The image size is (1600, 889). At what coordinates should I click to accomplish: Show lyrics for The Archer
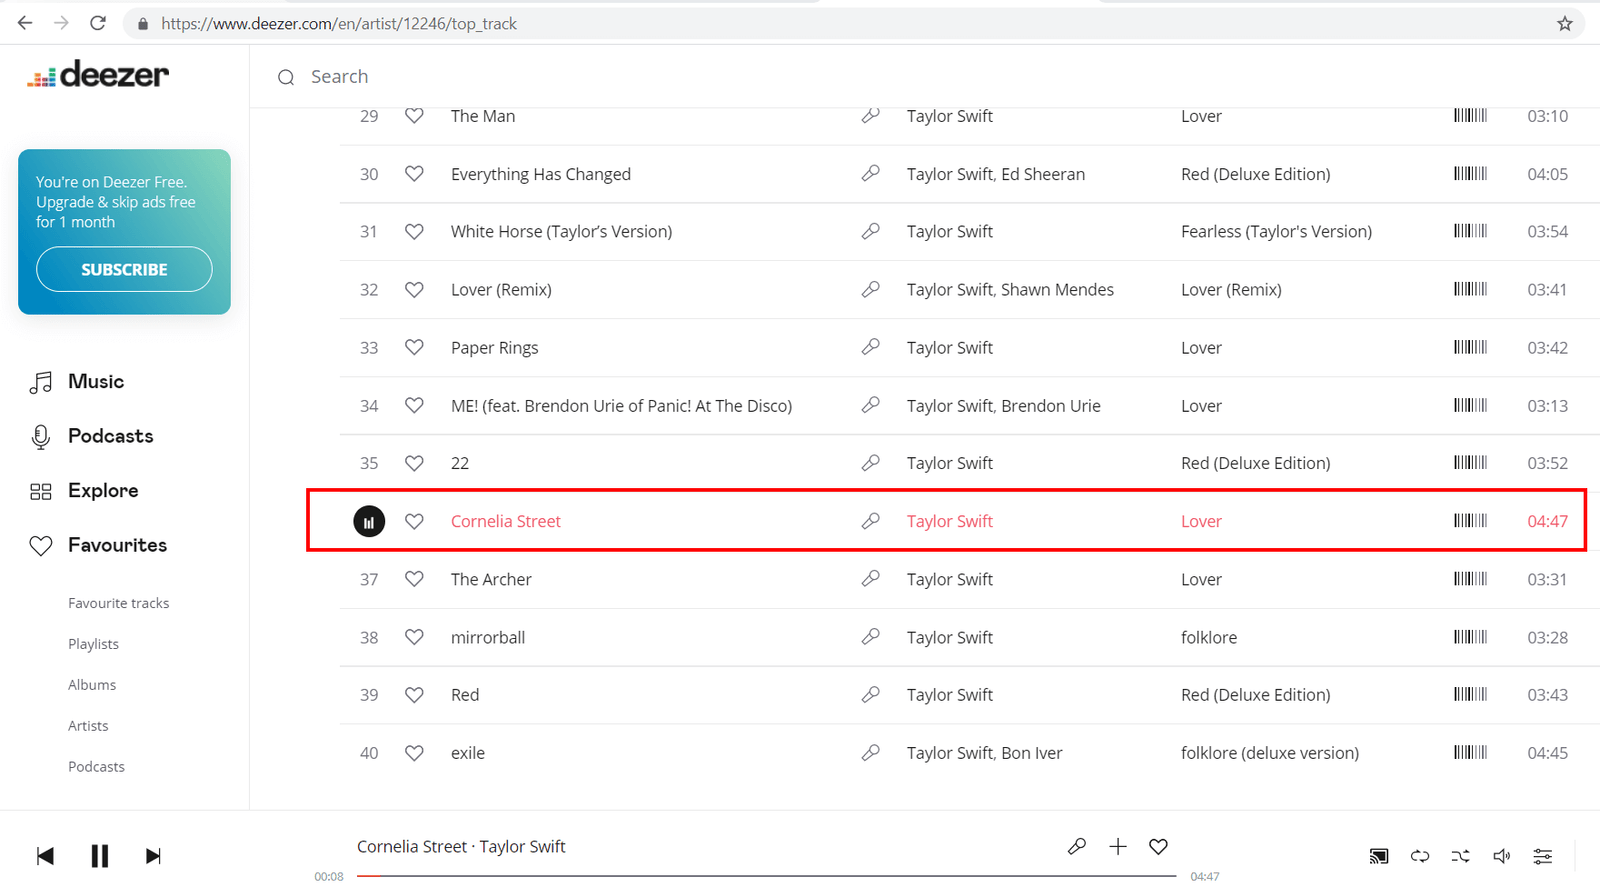point(871,579)
